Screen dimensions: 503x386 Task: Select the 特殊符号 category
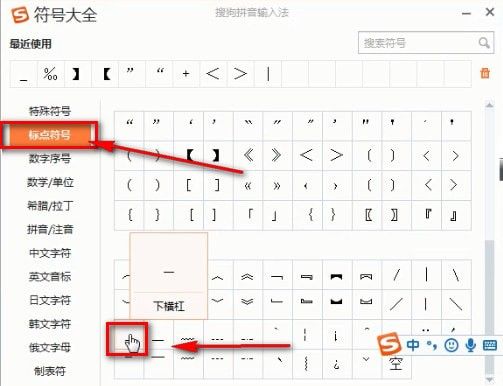click(50, 111)
